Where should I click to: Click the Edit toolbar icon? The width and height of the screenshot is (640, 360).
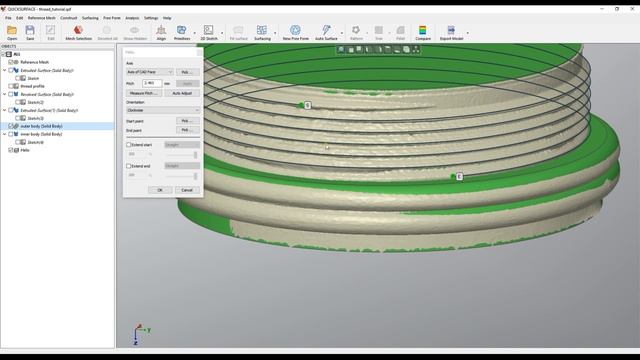point(51,30)
